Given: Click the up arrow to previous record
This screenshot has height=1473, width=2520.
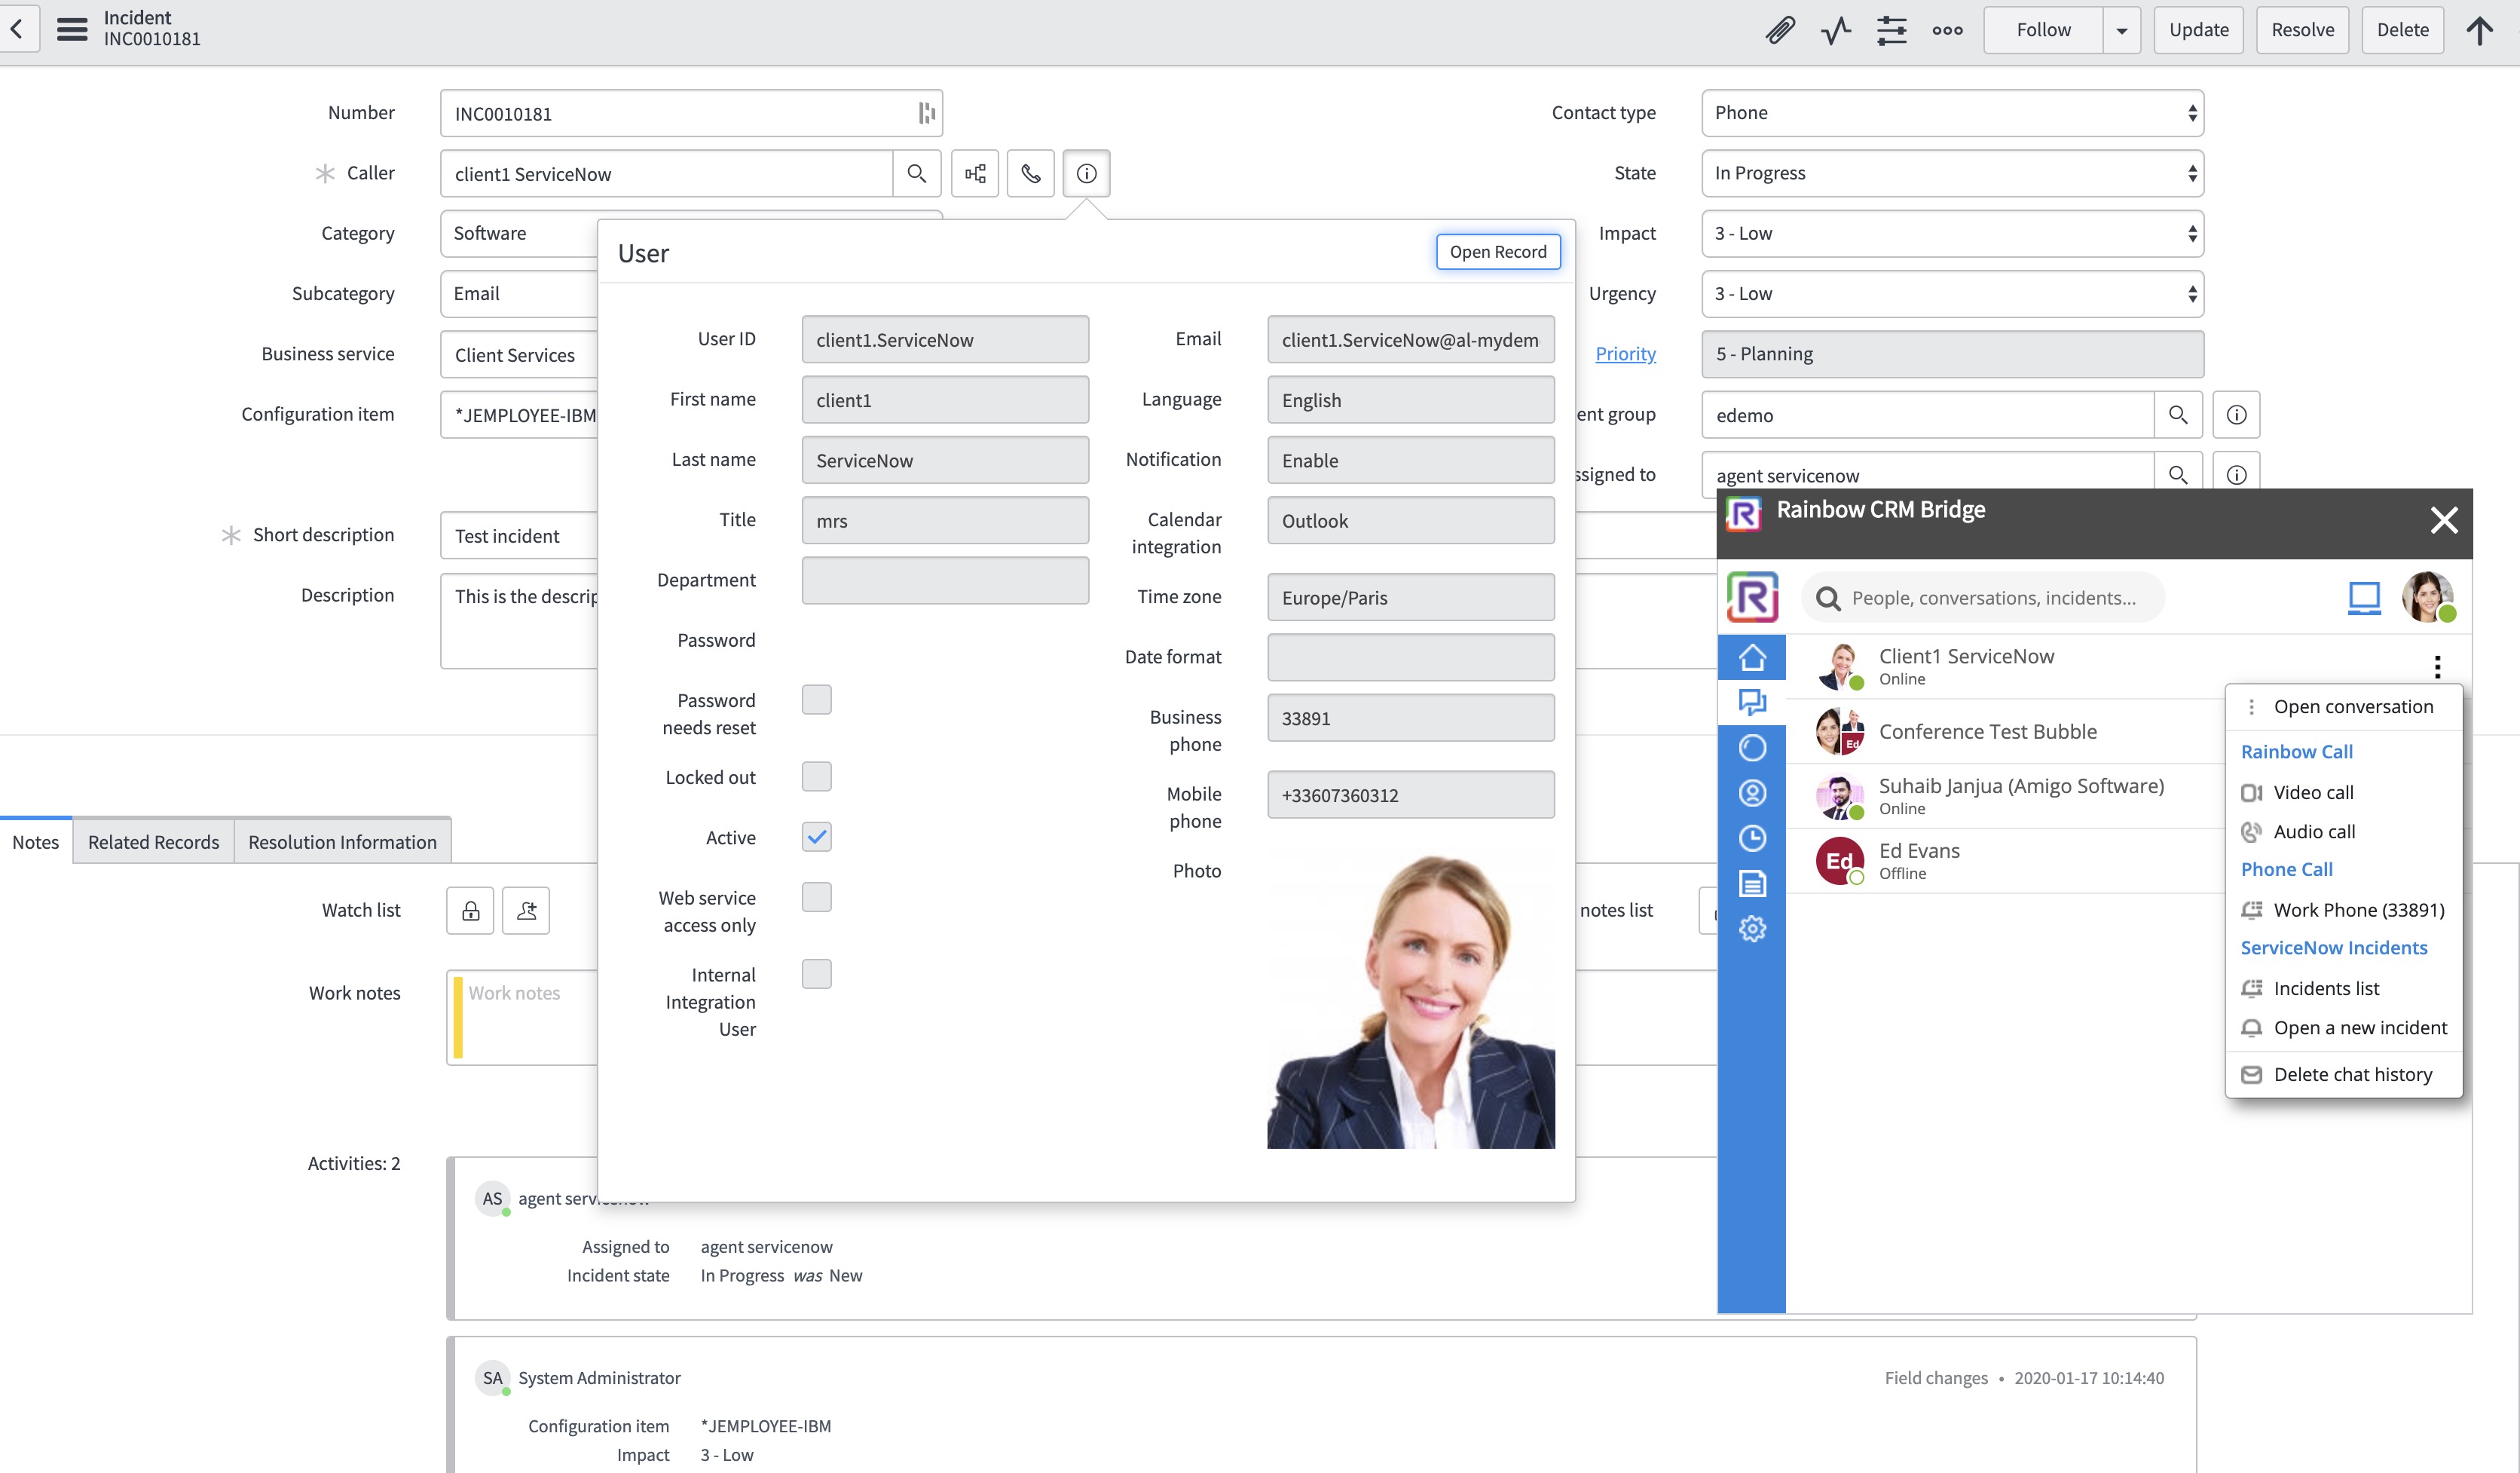Looking at the screenshot, I should [2479, 30].
